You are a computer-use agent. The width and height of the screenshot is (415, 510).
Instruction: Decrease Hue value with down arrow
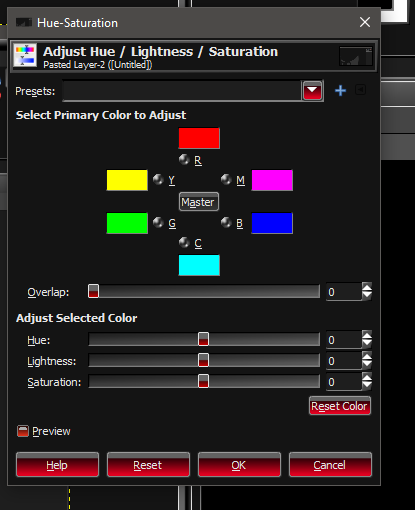367,344
